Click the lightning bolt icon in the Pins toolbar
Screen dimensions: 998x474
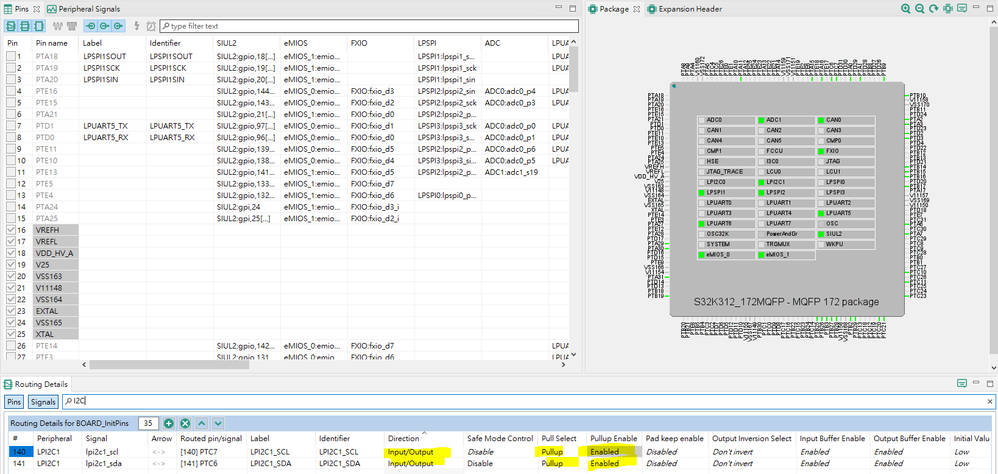click(x=137, y=26)
